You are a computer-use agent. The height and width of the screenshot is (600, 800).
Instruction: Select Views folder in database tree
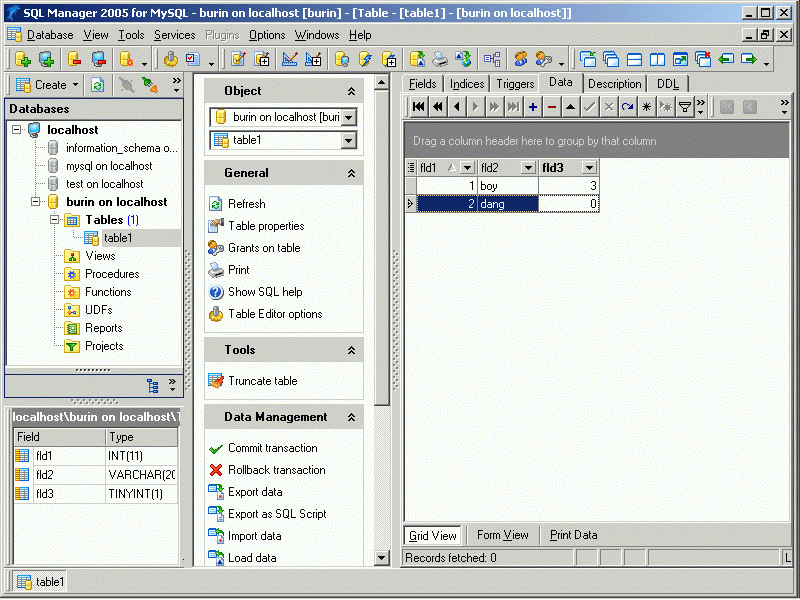100,256
